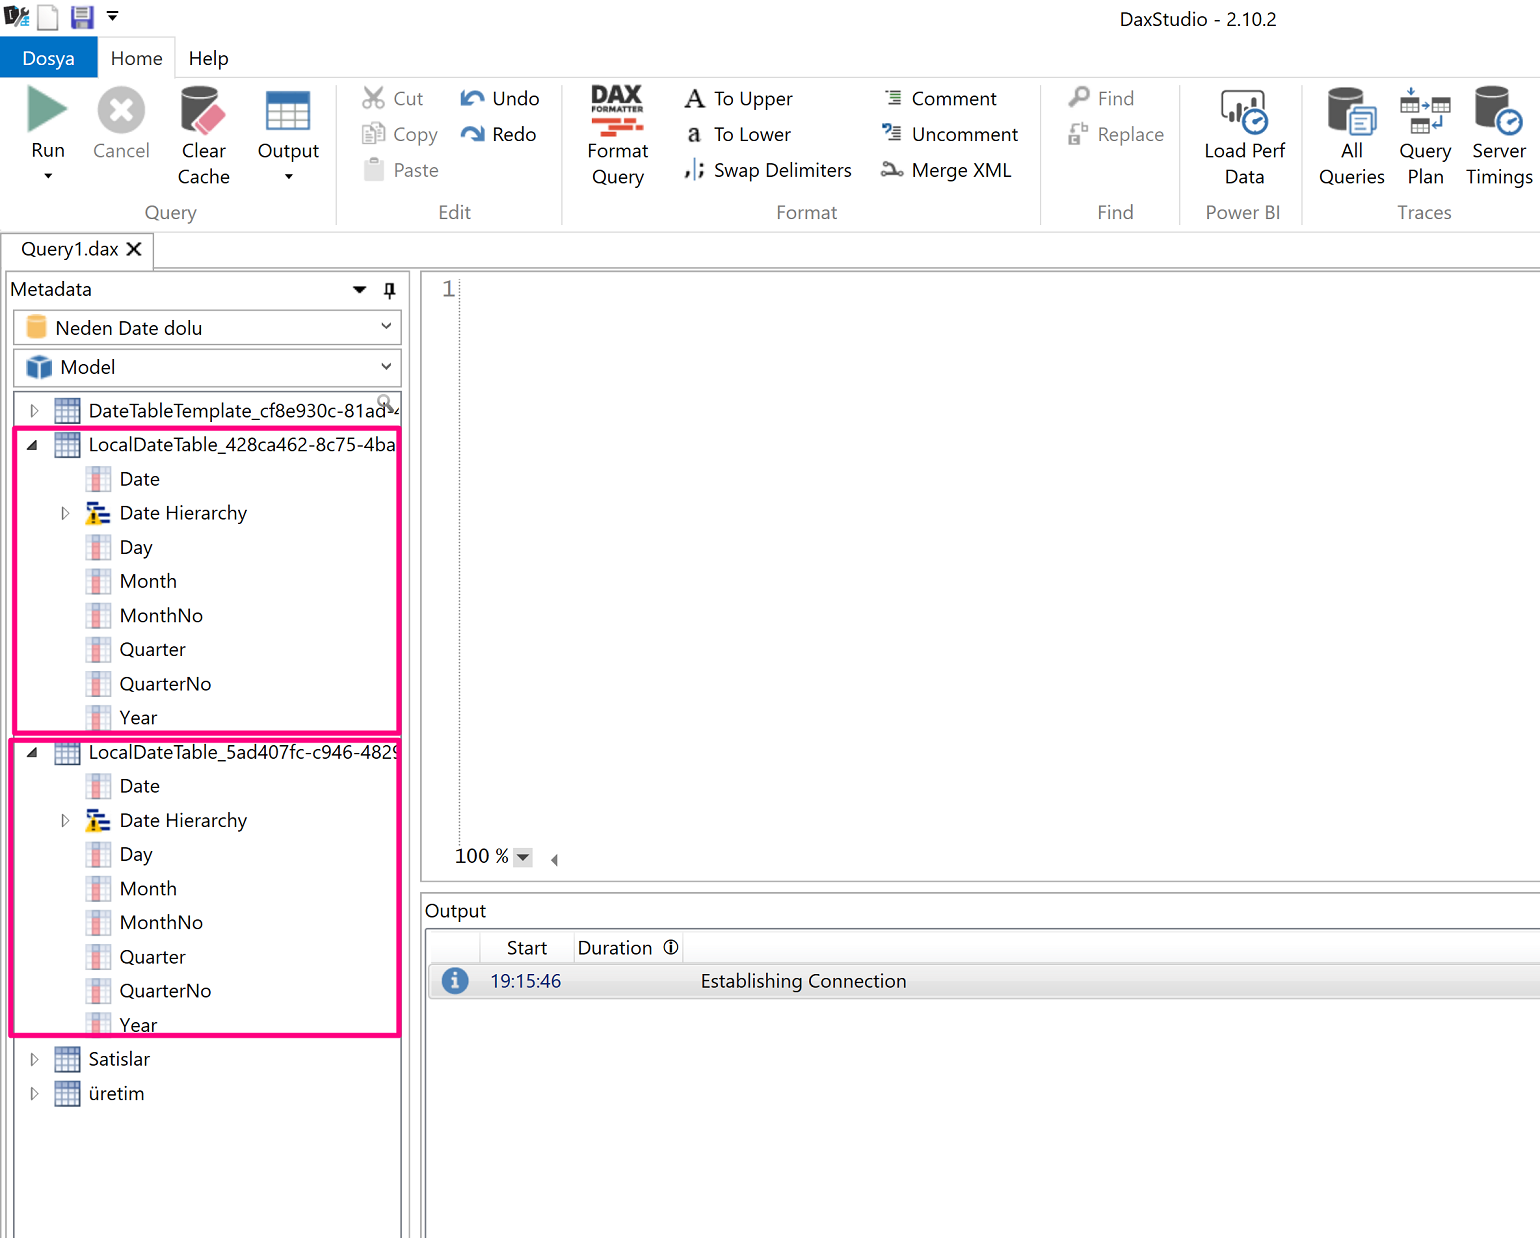This screenshot has width=1540, height=1238.
Task: Select Quarter column in LocalDateTable_5ad407fc
Action: coord(152,957)
